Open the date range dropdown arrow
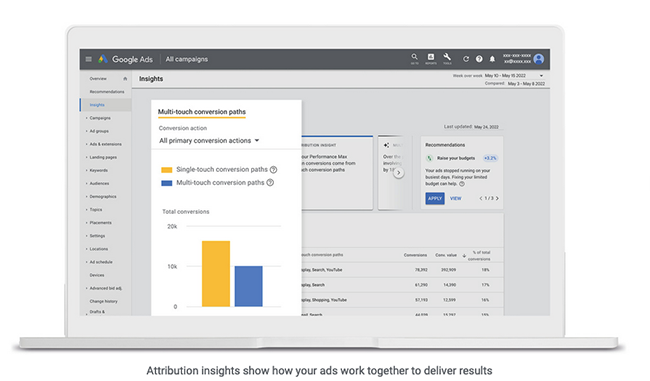This screenshot has height=381, width=650. coord(541,76)
